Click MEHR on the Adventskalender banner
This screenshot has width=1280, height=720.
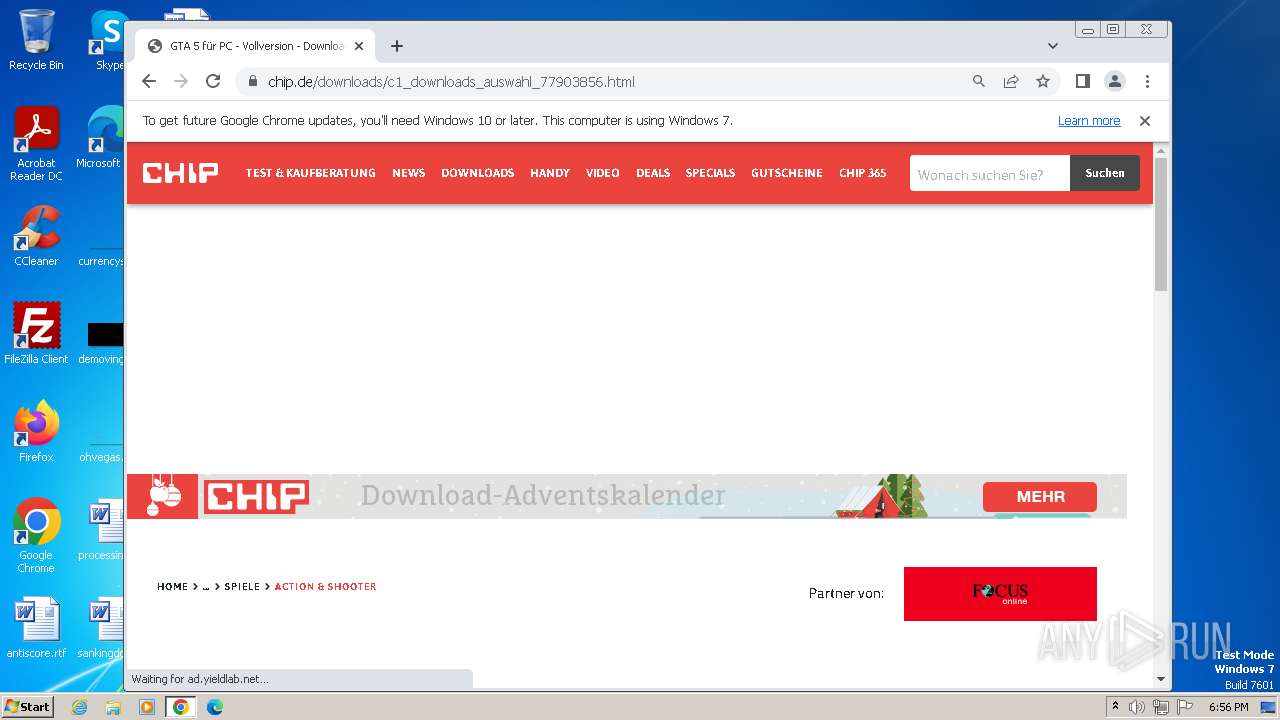coord(1040,496)
